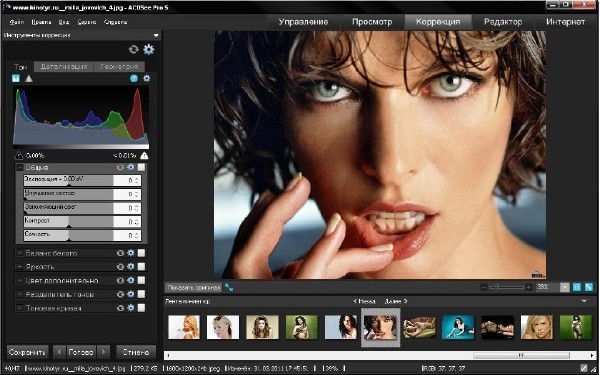Click the Отмена button
The height and width of the screenshot is (375, 600).
point(136,352)
